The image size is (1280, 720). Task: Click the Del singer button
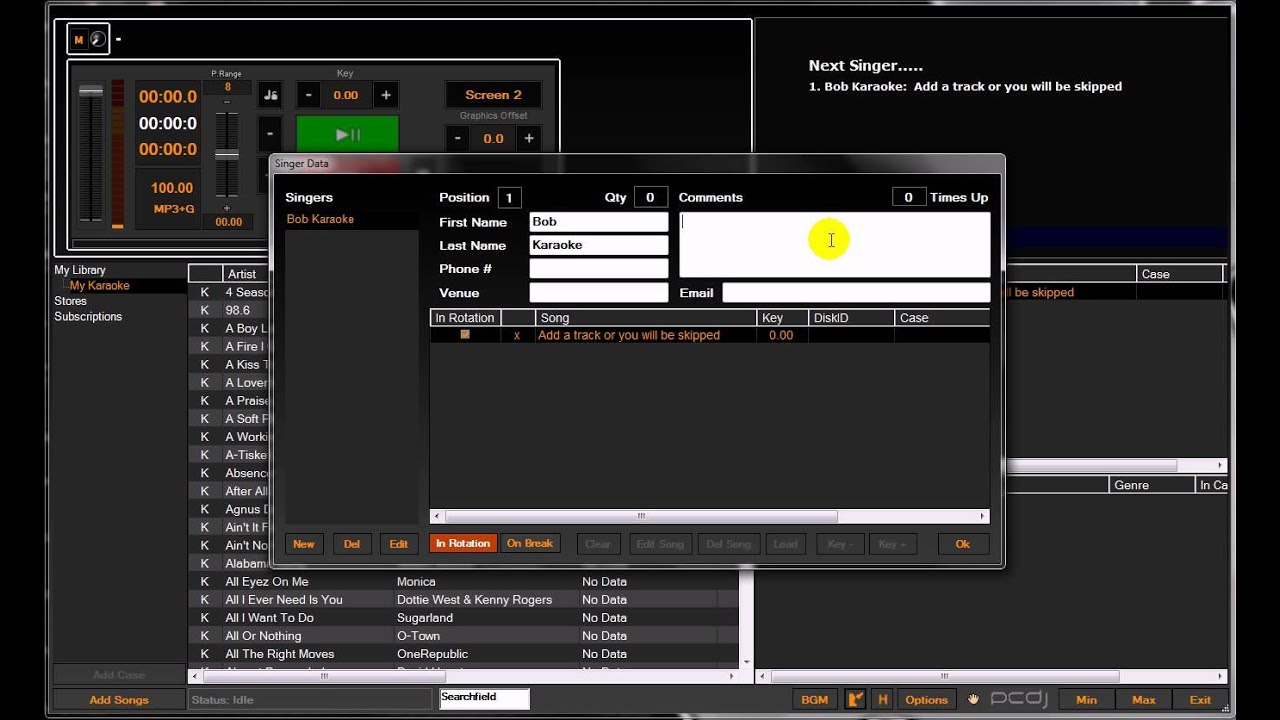pos(352,544)
